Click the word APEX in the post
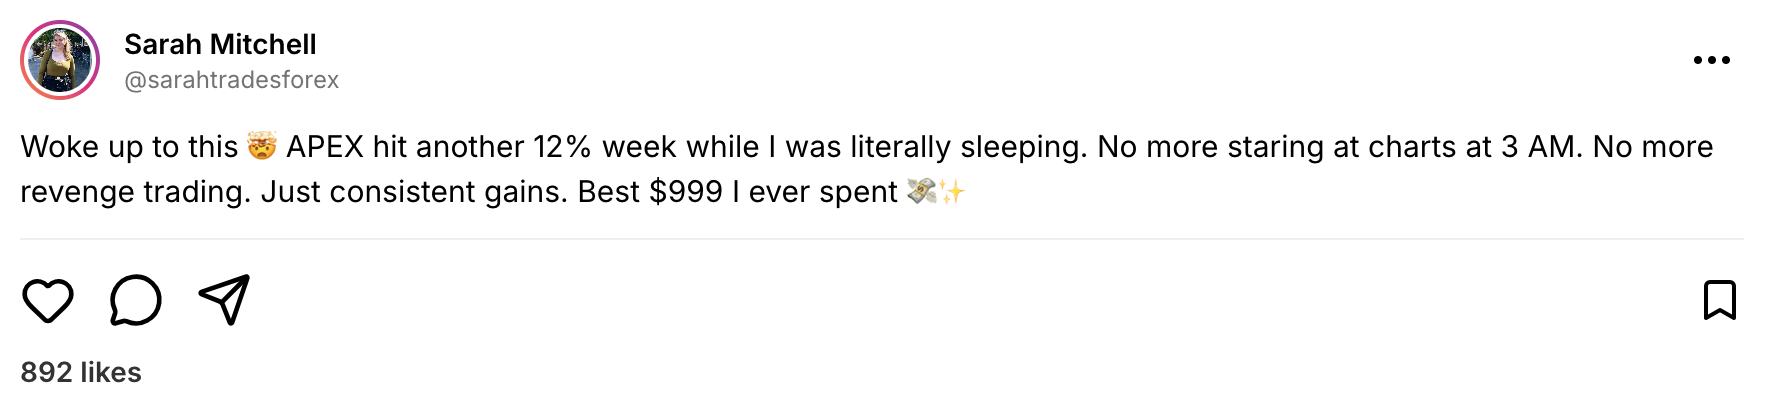 pos(325,147)
